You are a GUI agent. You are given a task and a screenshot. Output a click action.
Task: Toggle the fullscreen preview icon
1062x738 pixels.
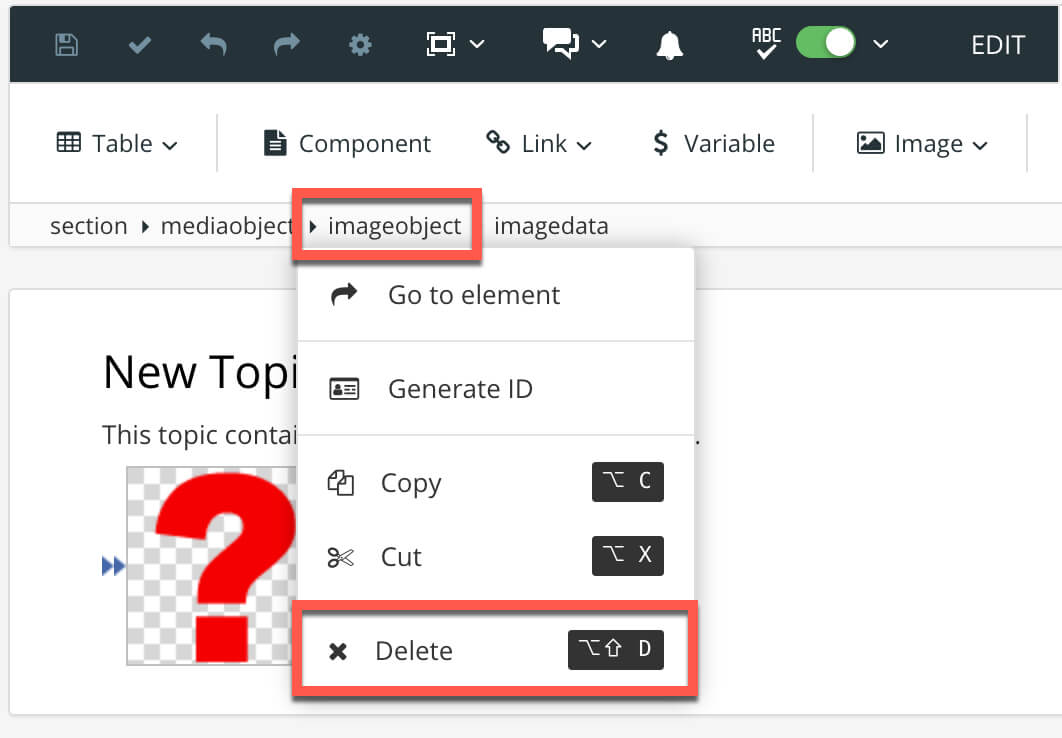[x=442, y=43]
